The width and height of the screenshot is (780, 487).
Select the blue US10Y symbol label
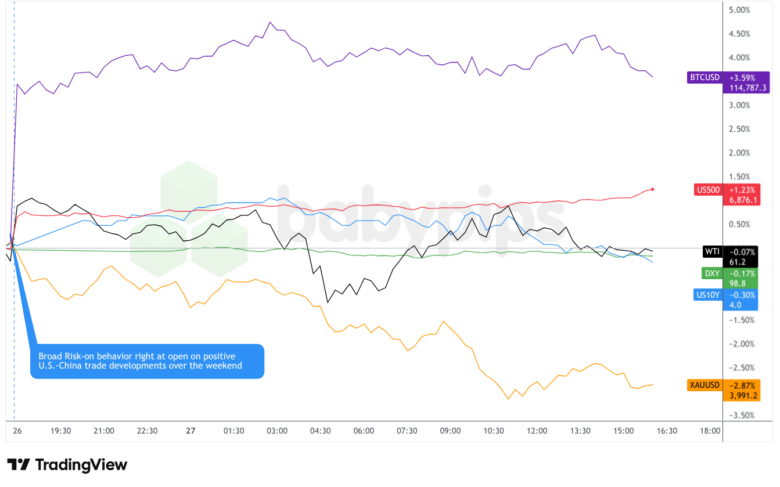coord(707,294)
